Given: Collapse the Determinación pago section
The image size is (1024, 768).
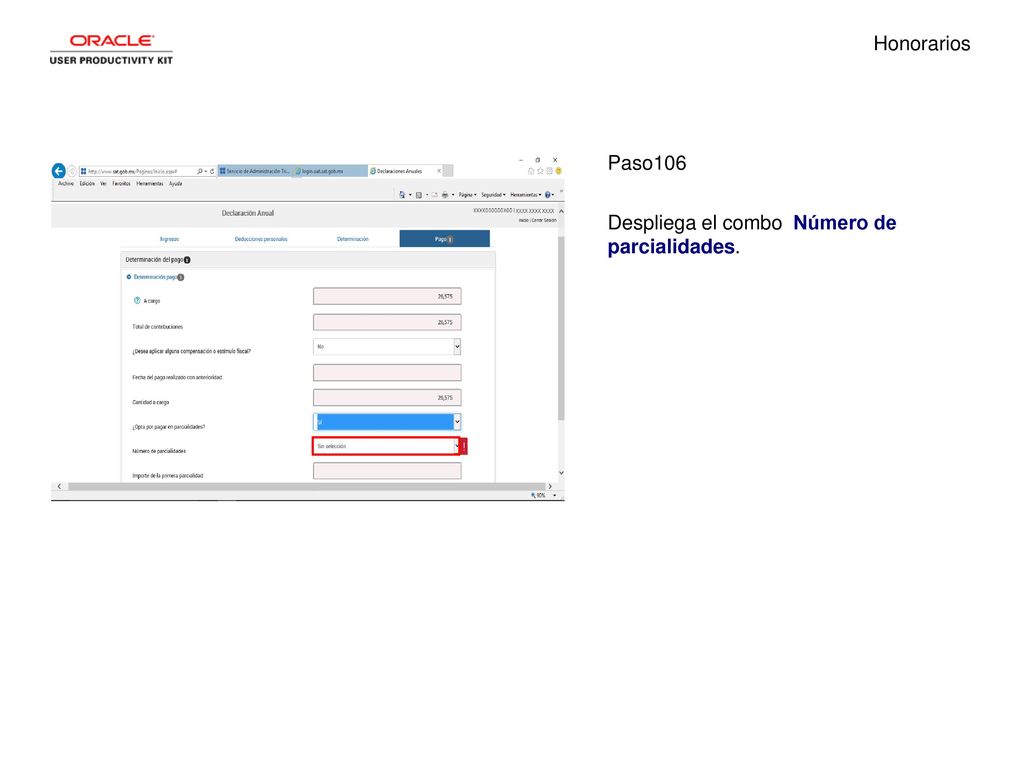Looking at the screenshot, I should (129, 277).
